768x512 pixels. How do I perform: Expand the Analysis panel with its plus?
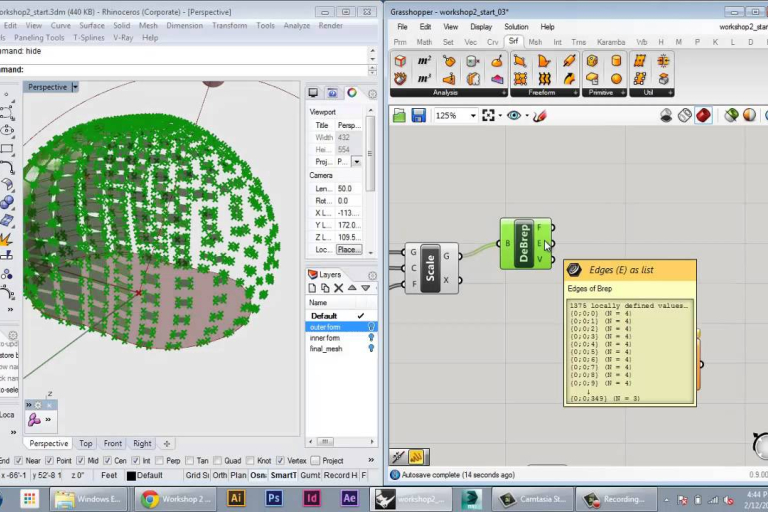click(504, 93)
